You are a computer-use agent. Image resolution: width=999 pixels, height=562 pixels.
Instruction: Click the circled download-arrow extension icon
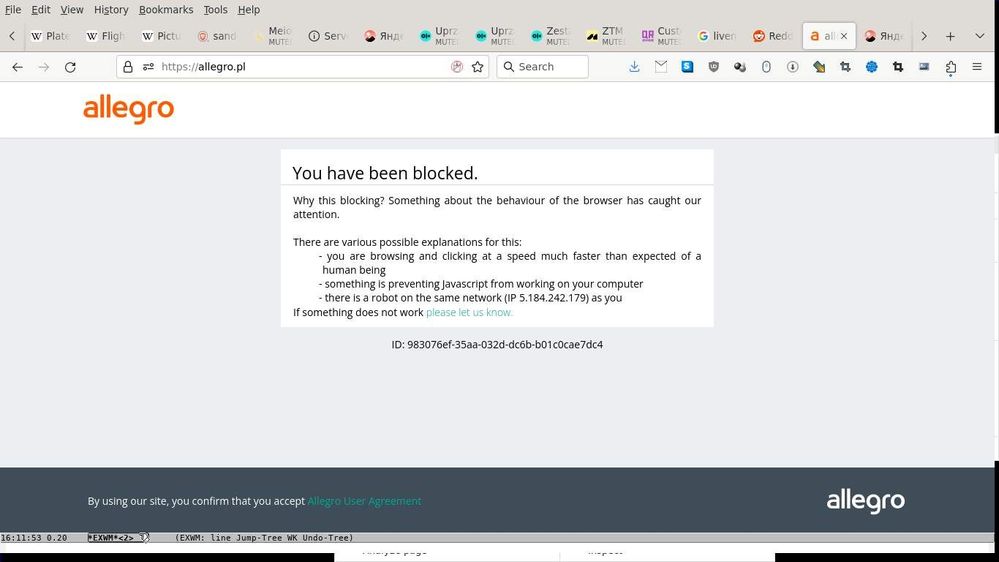793,66
